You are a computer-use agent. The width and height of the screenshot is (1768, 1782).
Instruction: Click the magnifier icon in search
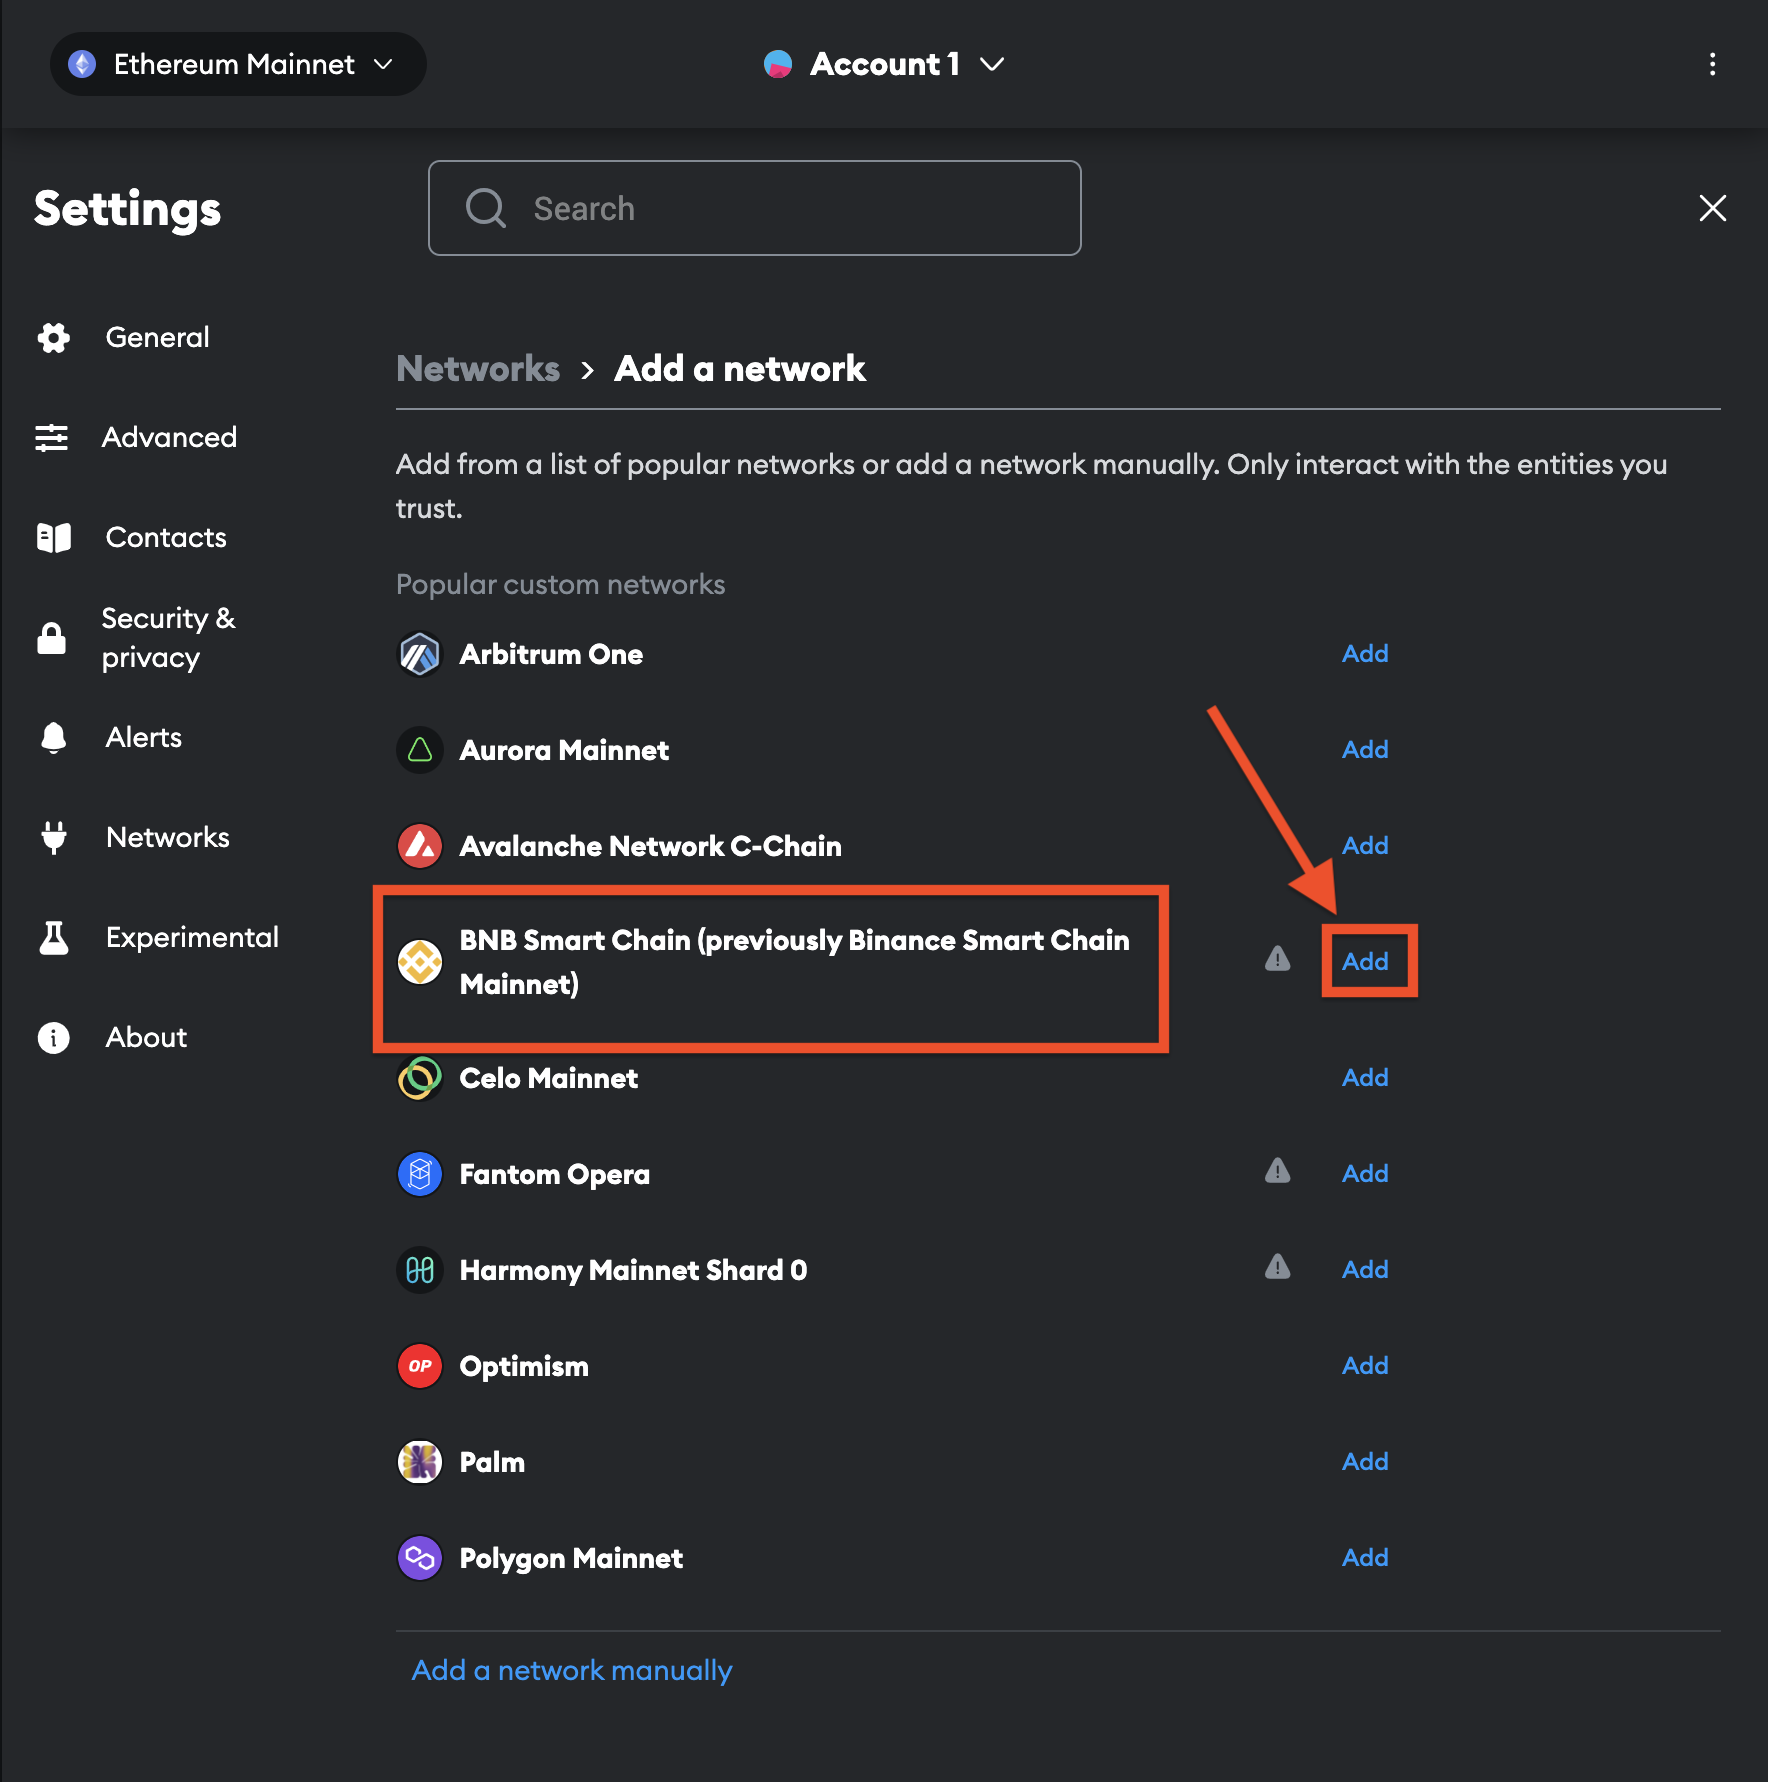click(x=486, y=208)
